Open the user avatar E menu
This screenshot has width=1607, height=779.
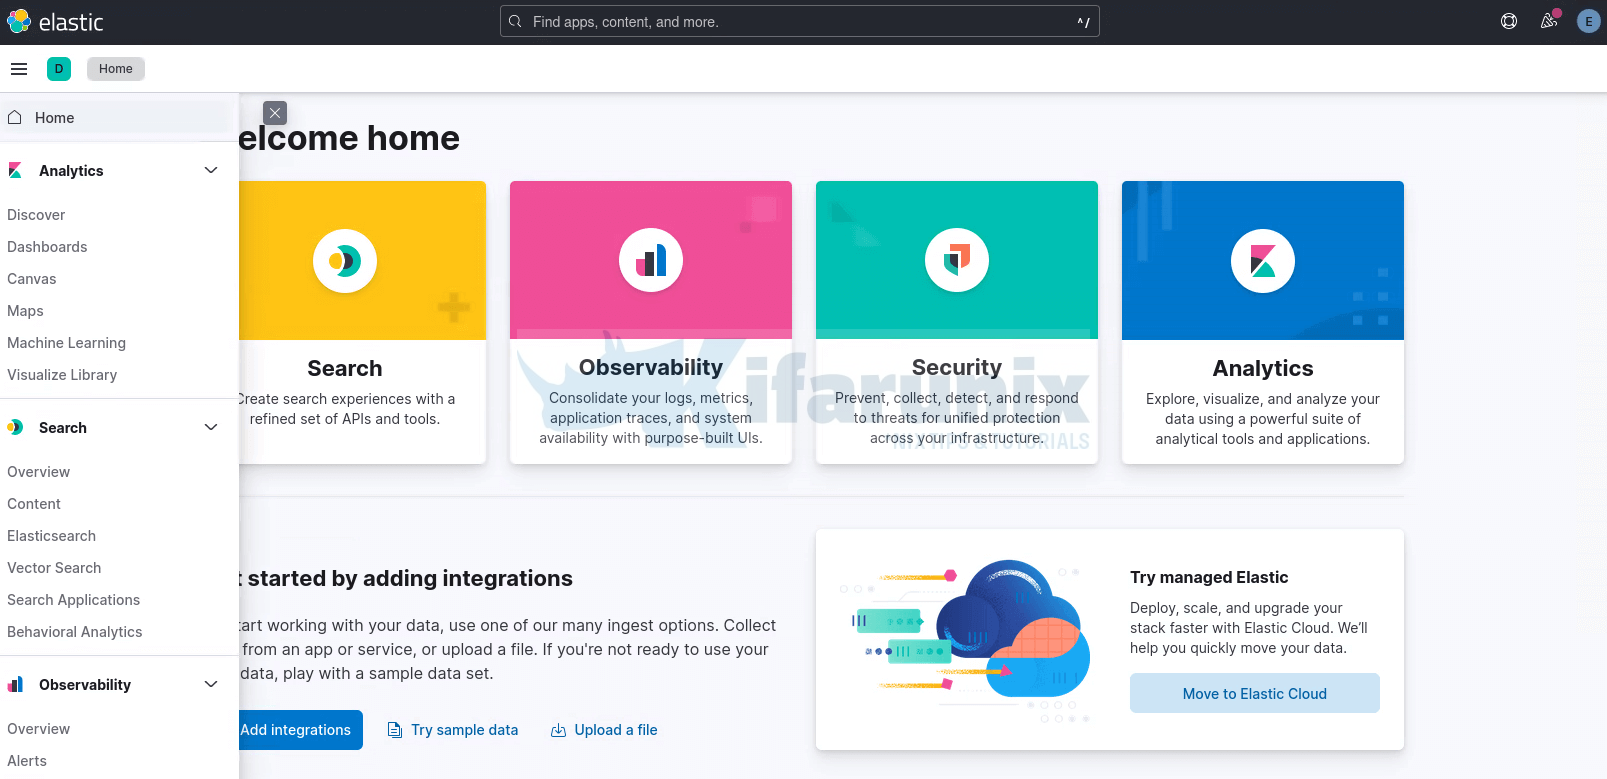pyautogui.click(x=1588, y=21)
